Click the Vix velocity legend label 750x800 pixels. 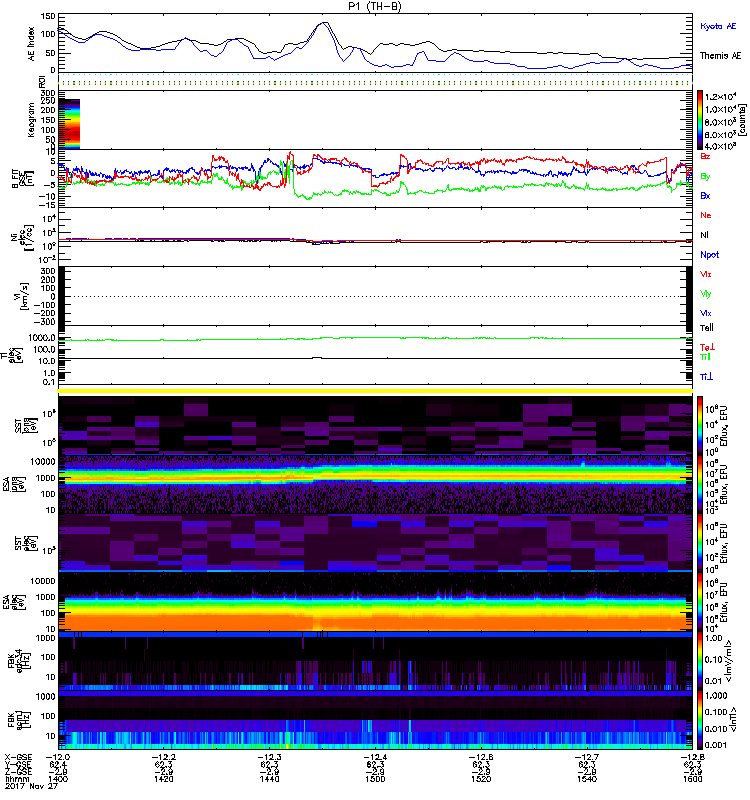click(x=706, y=313)
